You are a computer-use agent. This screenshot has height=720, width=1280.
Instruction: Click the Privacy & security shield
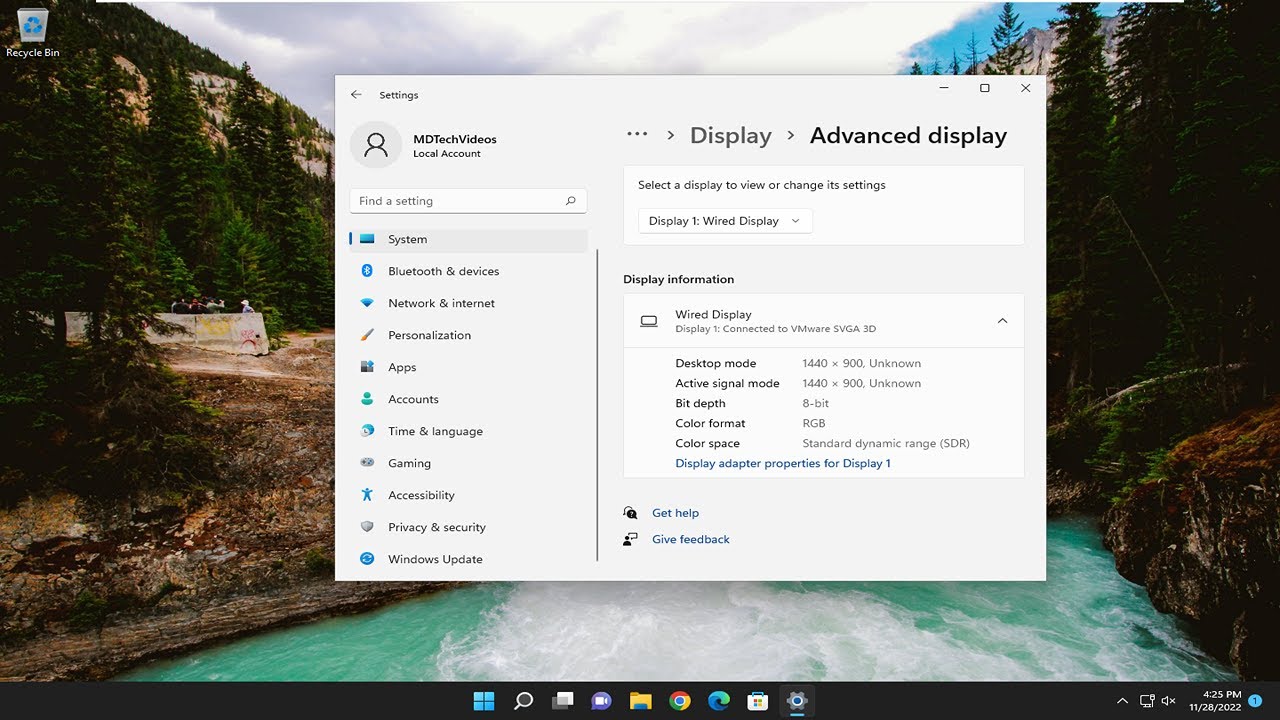tap(367, 527)
